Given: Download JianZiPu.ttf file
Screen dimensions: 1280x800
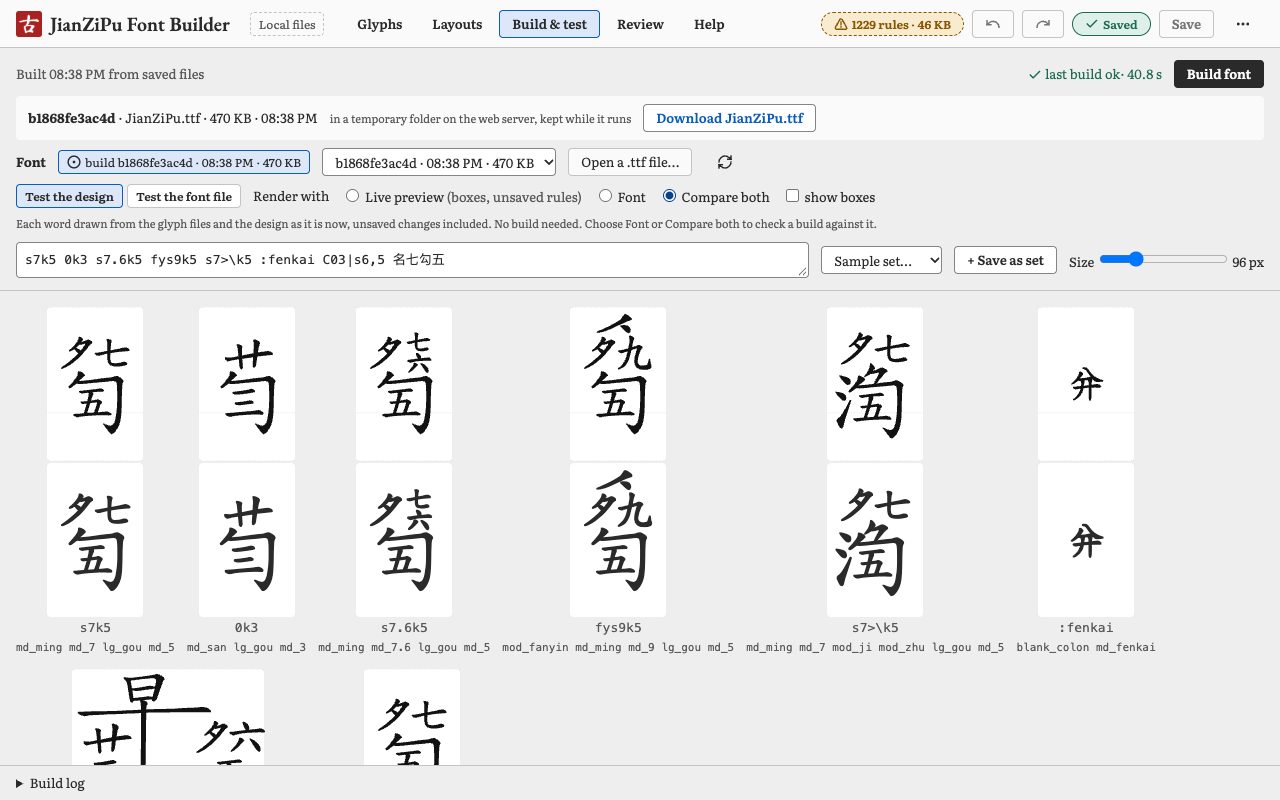Looking at the screenshot, I should coord(729,118).
